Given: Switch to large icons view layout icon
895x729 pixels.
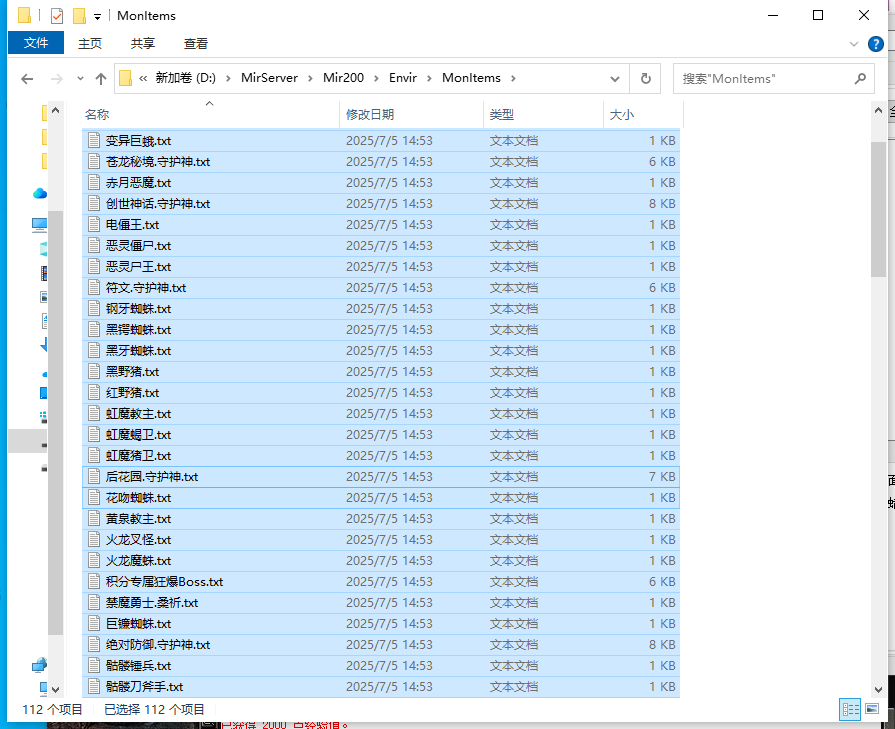Looking at the screenshot, I should (872, 710).
